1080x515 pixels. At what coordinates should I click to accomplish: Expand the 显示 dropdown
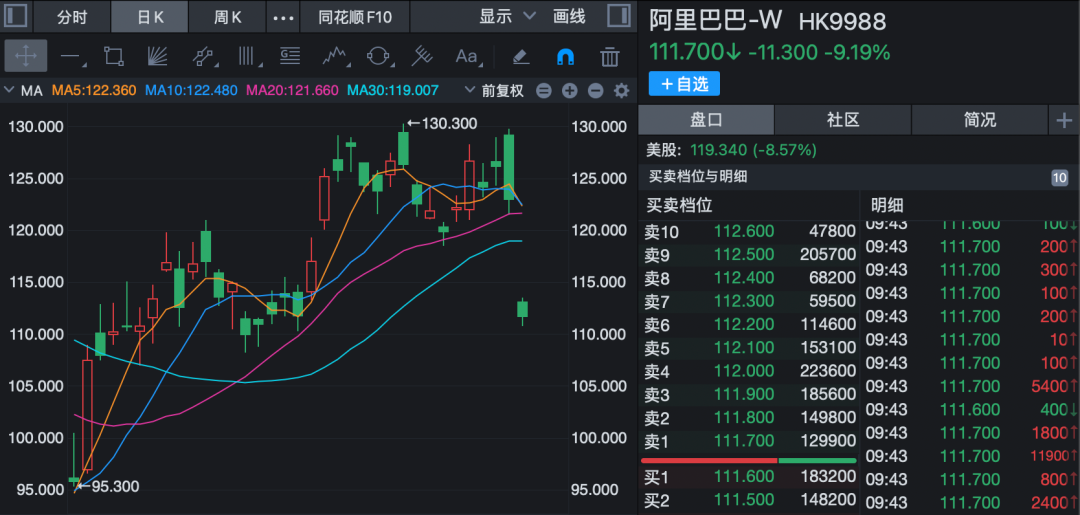point(508,17)
